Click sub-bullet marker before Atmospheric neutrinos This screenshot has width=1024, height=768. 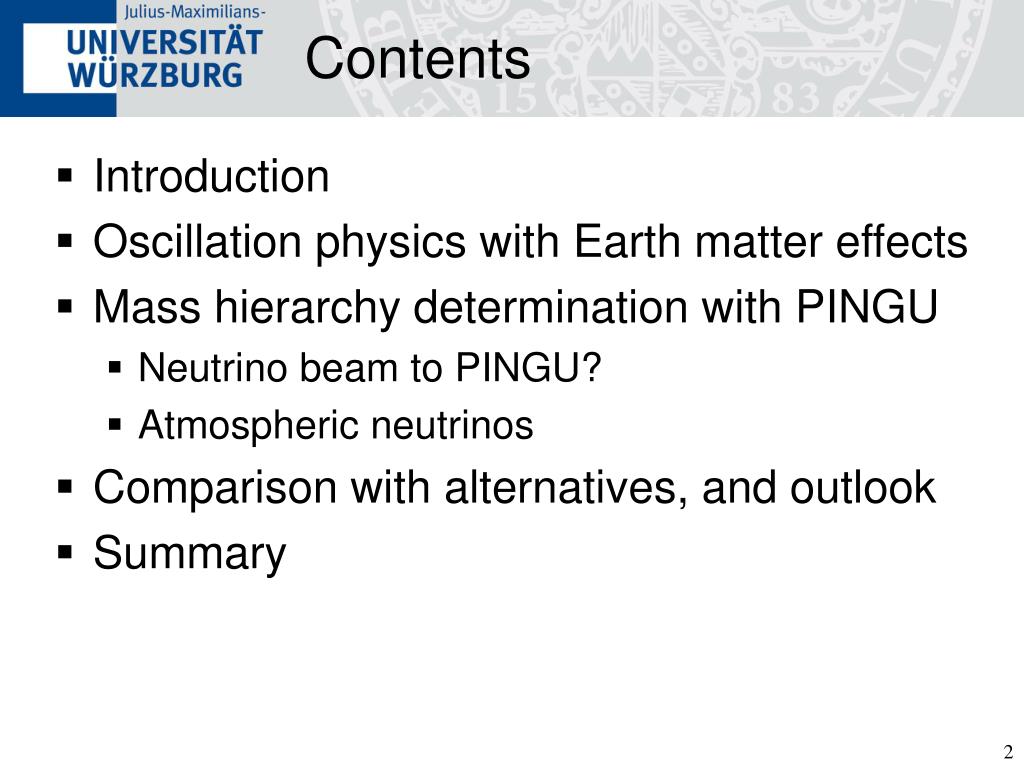tap(115, 426)
